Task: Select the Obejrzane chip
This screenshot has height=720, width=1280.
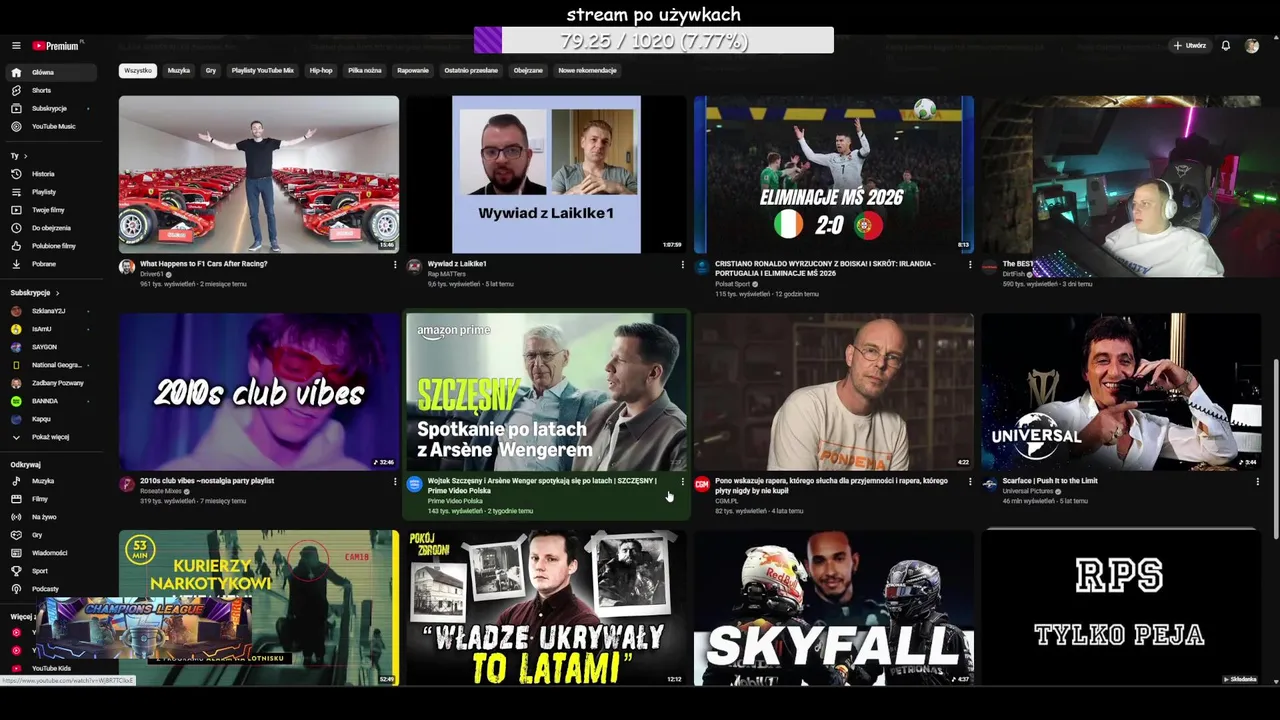Action: 528,71
